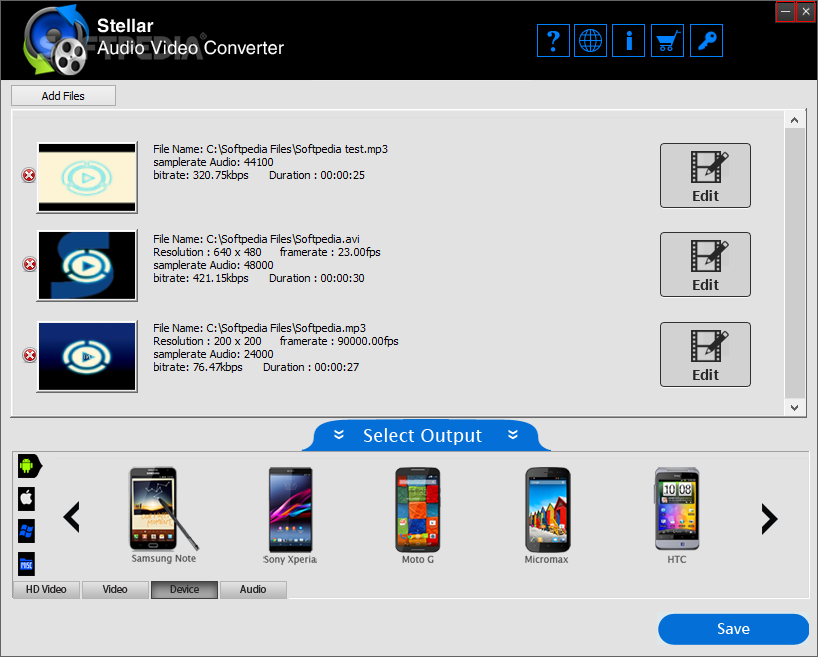Switch to the Audio tab
The image size is (818, 657).
(253, 590)
